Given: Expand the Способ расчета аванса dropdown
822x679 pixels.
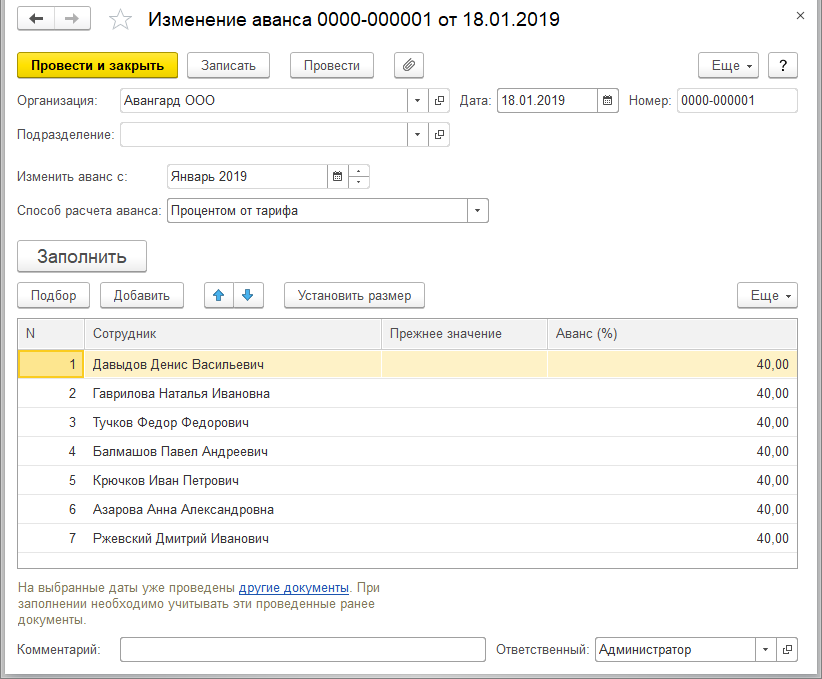Looking at the screenshot, I should pos(477,211).
